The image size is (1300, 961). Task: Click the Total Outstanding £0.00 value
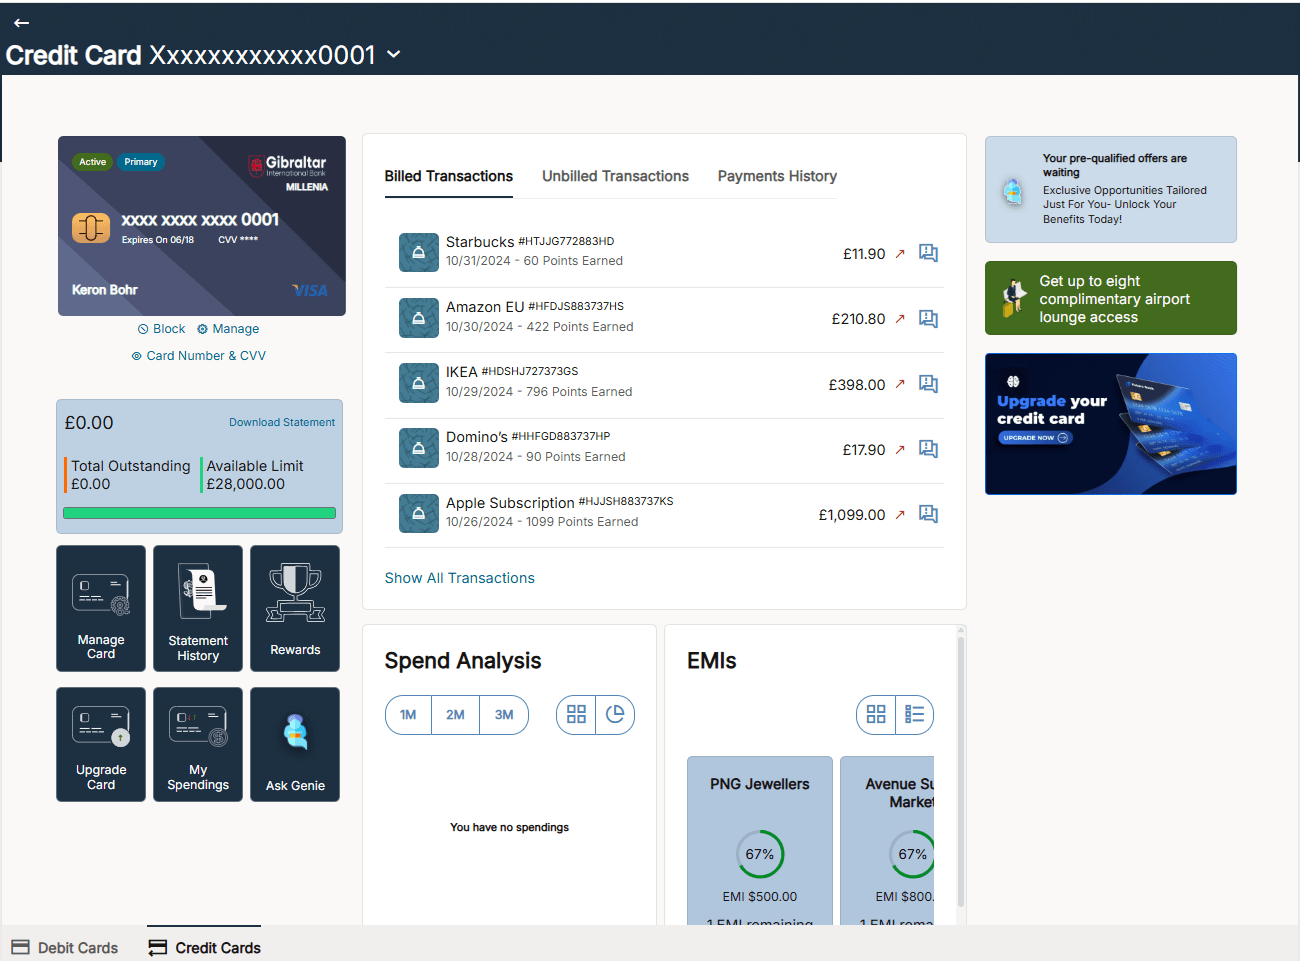tap(91, 484)
